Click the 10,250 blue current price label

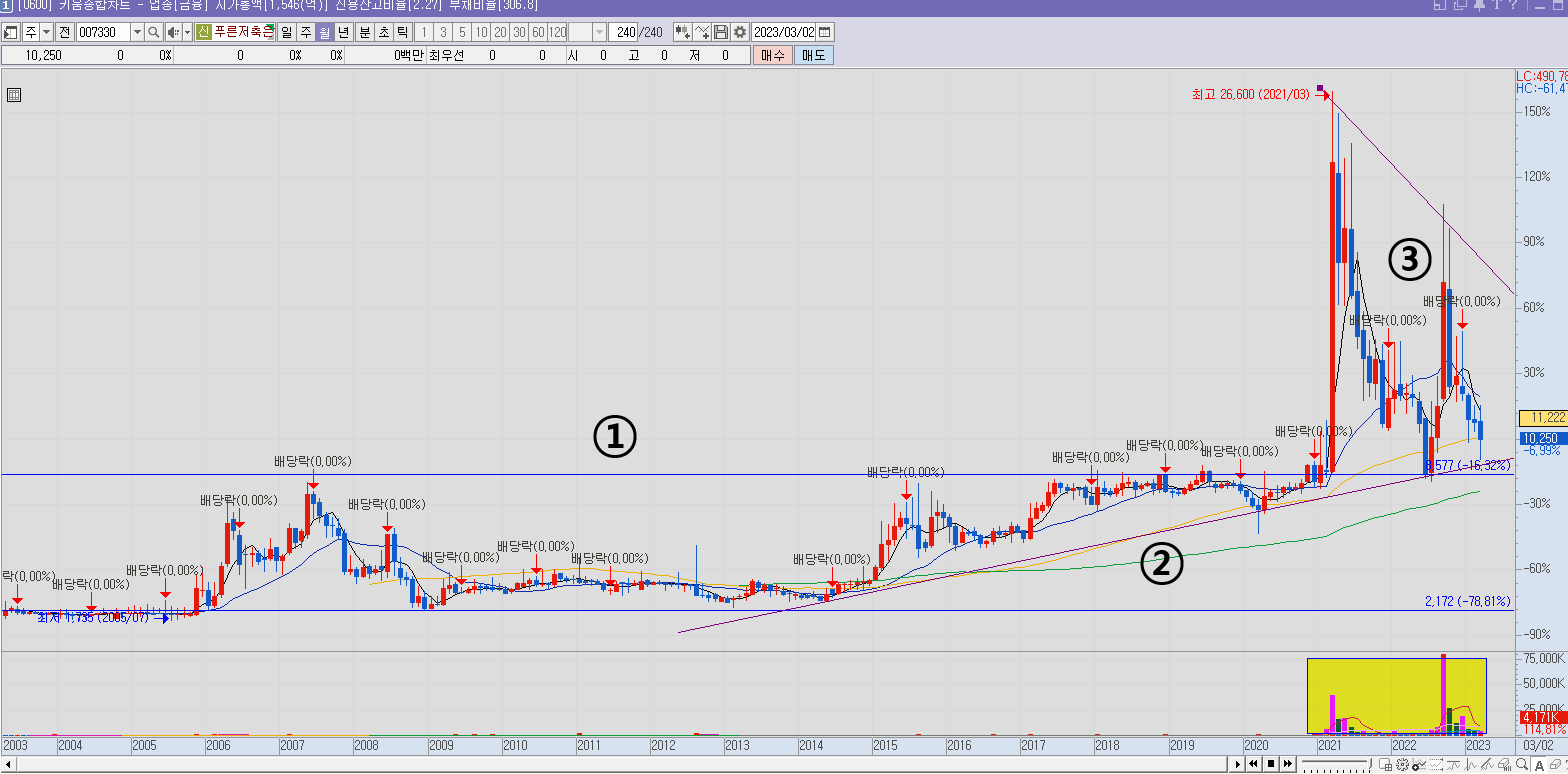coord(1542,438)
